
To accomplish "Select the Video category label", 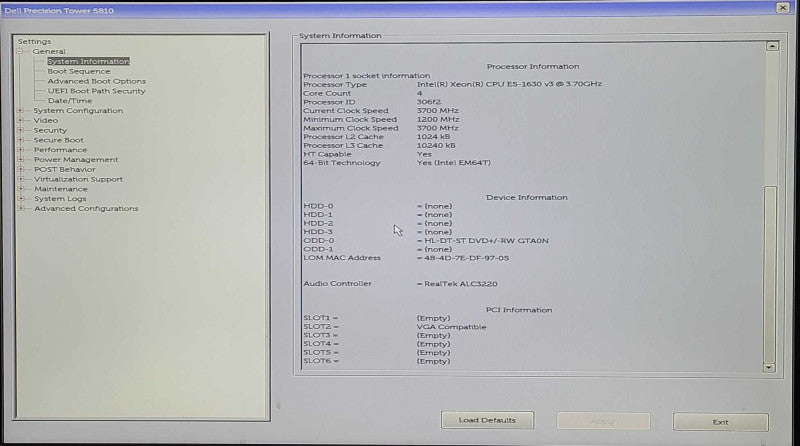I will [x=45, y=120].
